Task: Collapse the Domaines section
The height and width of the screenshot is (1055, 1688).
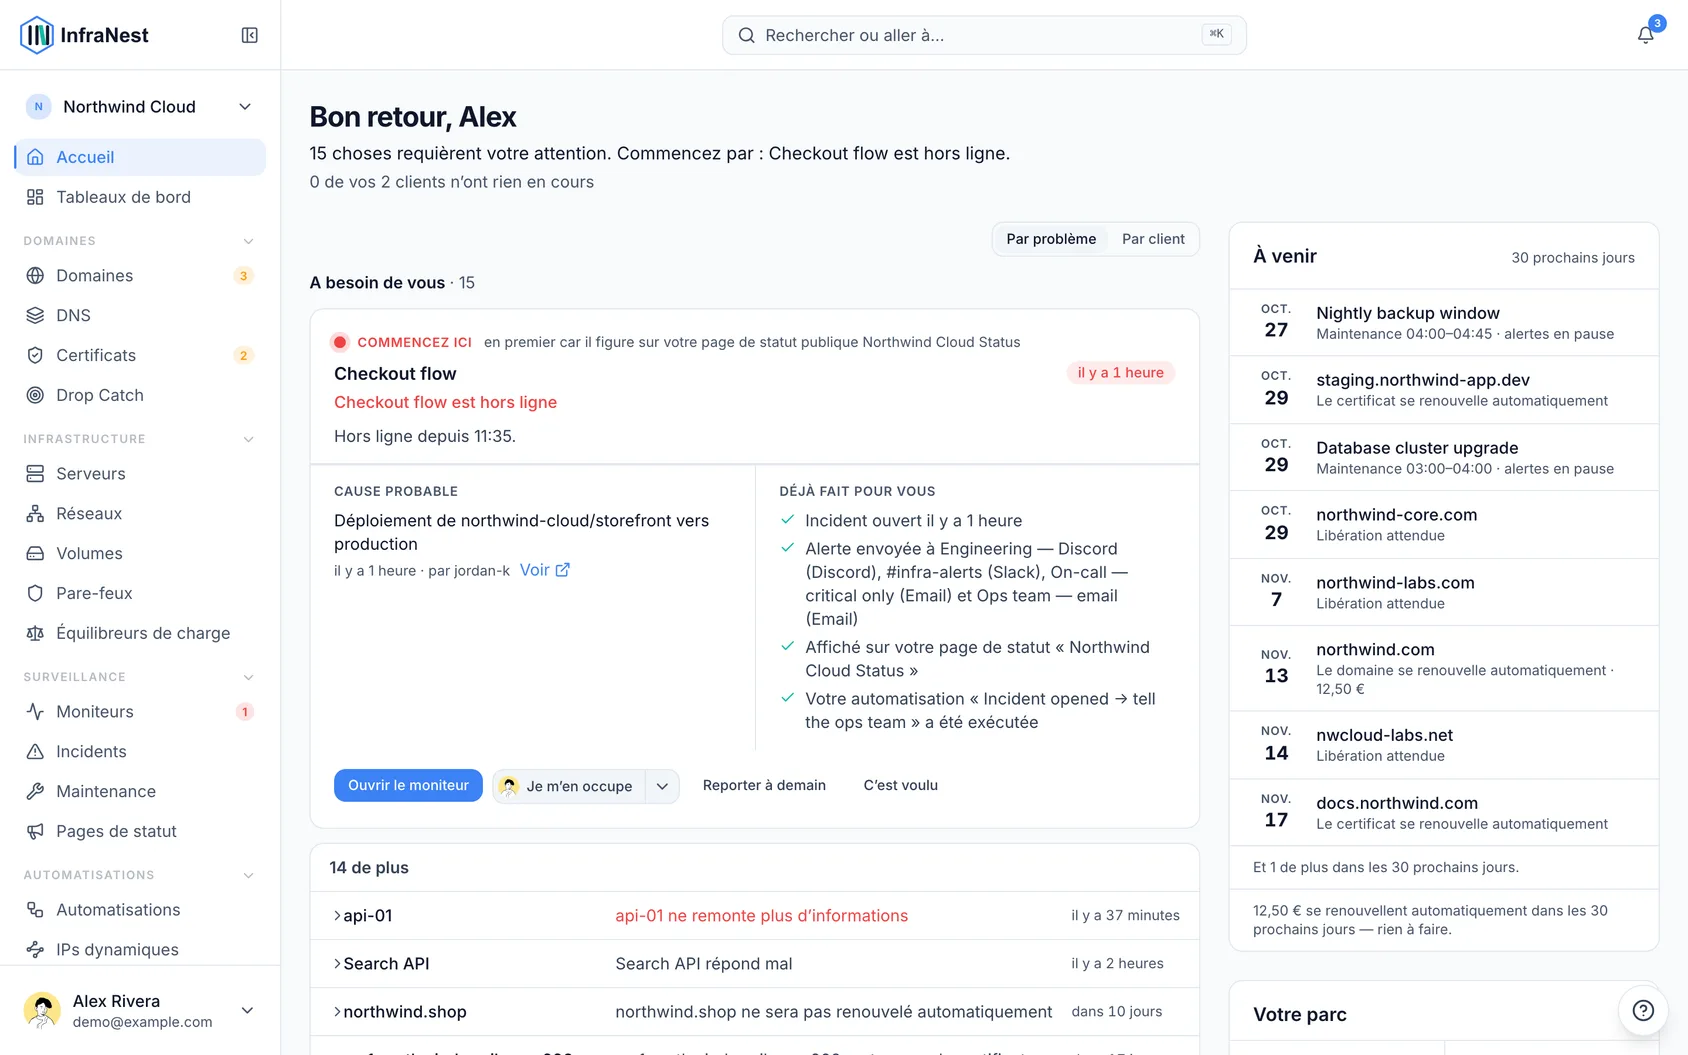Action: pos(249,241)
